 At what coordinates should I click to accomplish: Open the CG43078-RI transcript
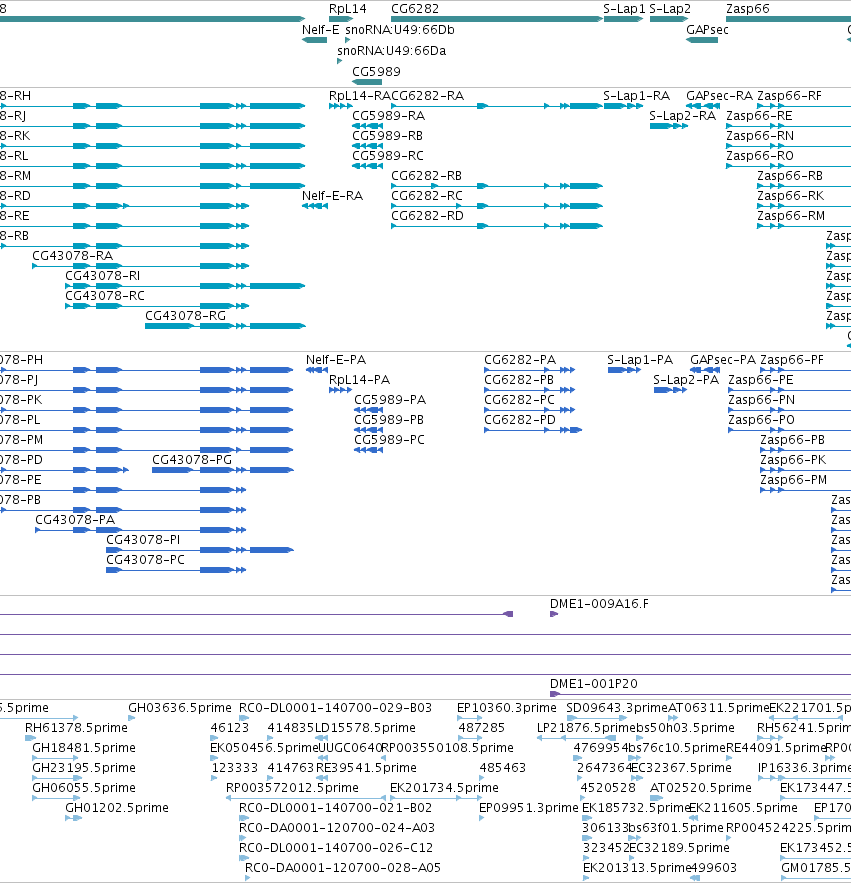185,286
